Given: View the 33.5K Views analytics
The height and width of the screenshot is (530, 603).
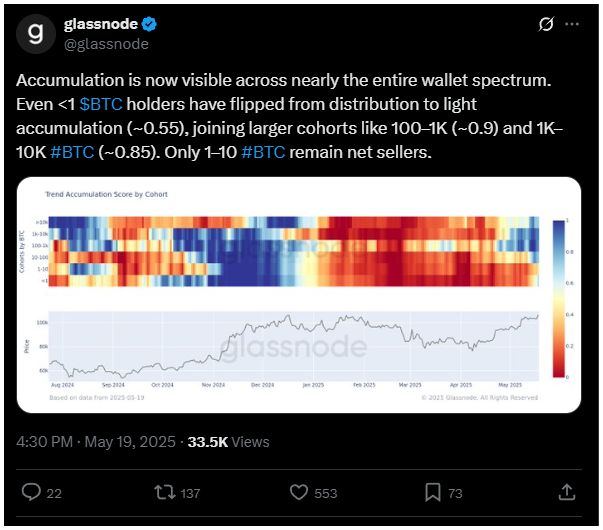Looking at the screenshot, I should click(235, 441).
